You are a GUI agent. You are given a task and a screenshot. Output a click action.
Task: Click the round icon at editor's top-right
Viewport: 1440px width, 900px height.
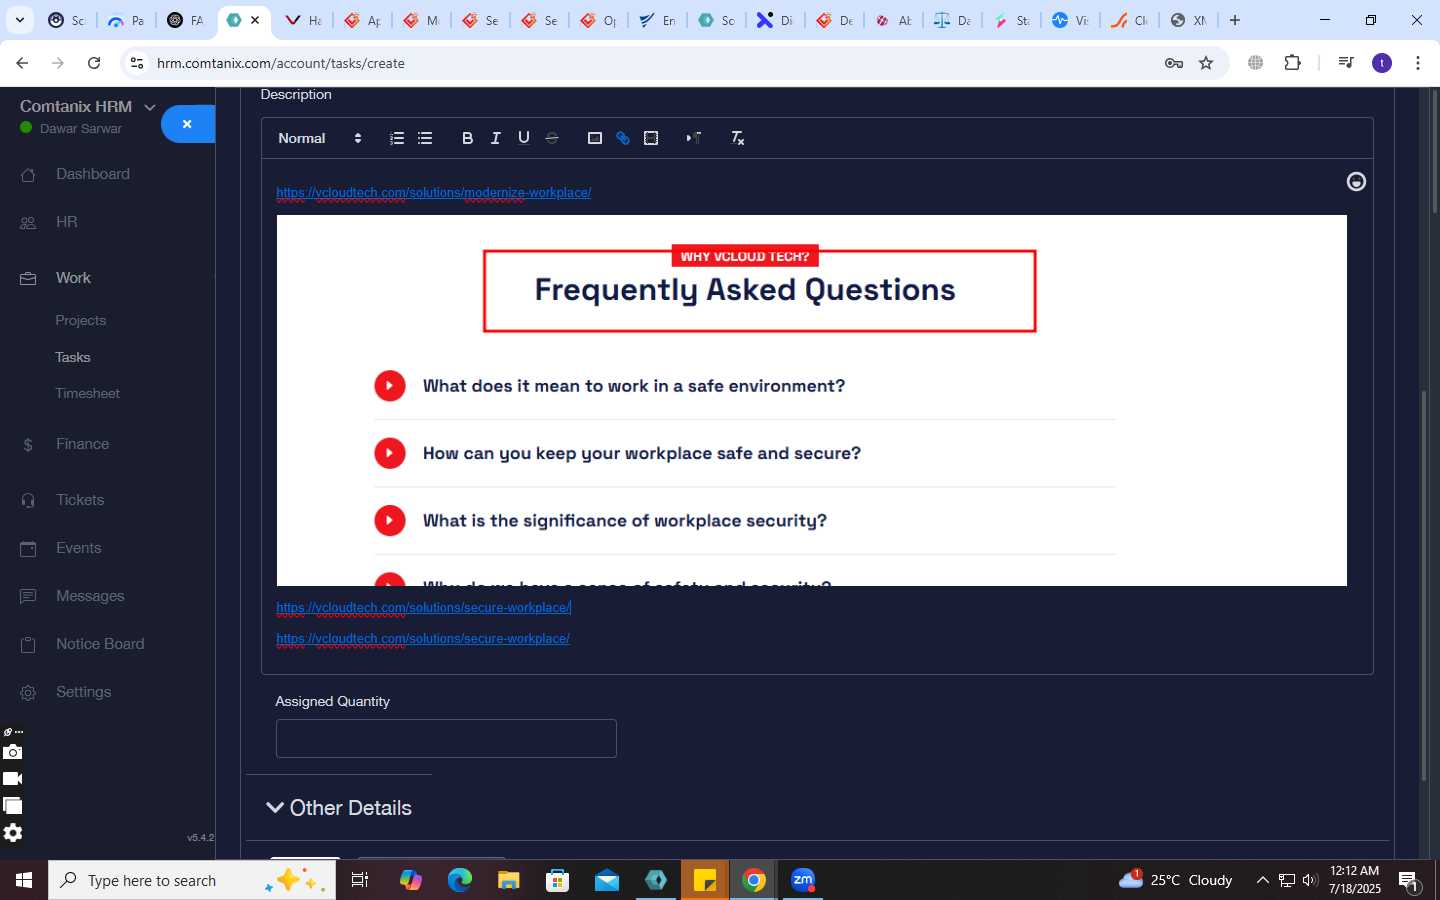[1356, 181]
